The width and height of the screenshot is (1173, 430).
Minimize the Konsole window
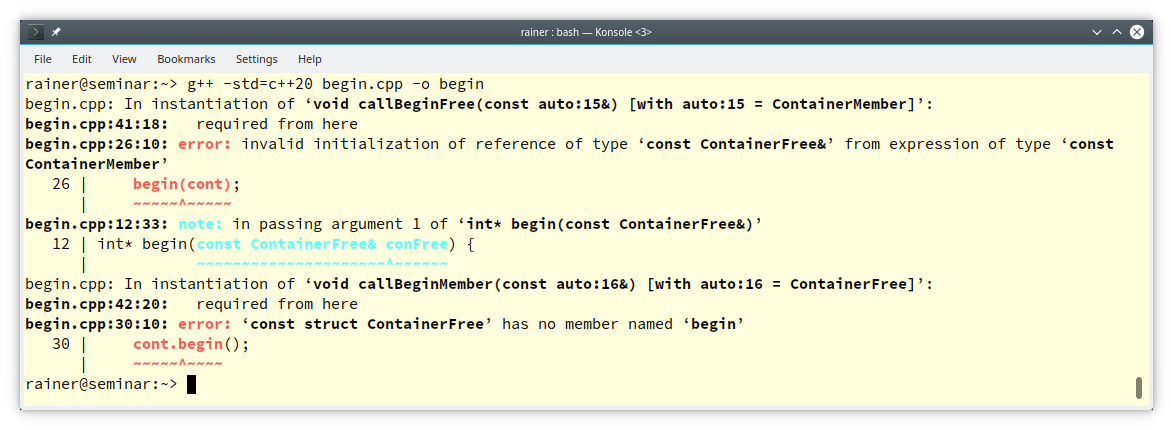1097,32
